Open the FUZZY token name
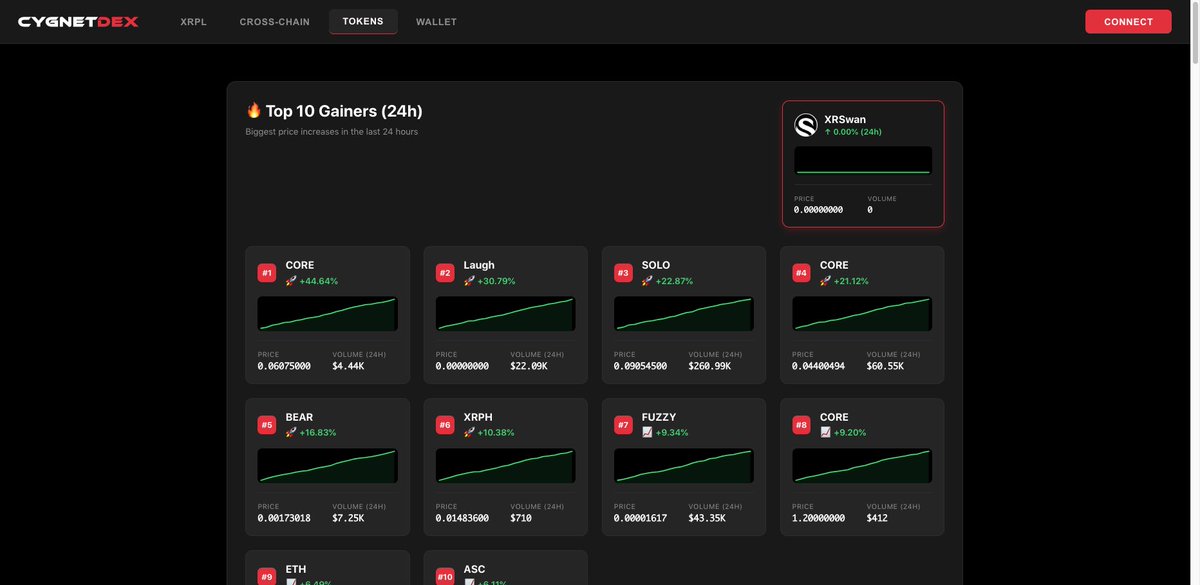This screenshot has width=1200, height=585. (659, 417)
